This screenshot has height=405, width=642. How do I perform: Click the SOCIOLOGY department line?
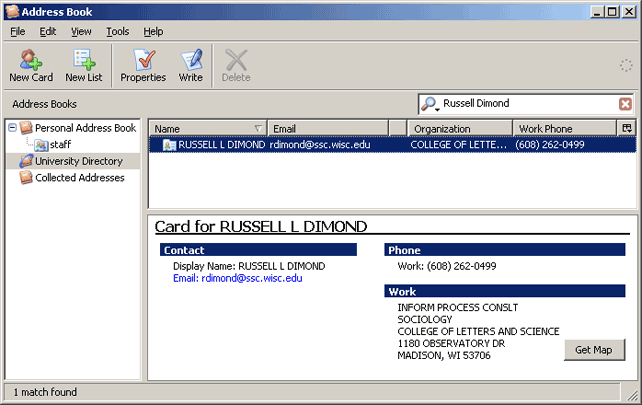click(425, 319)
